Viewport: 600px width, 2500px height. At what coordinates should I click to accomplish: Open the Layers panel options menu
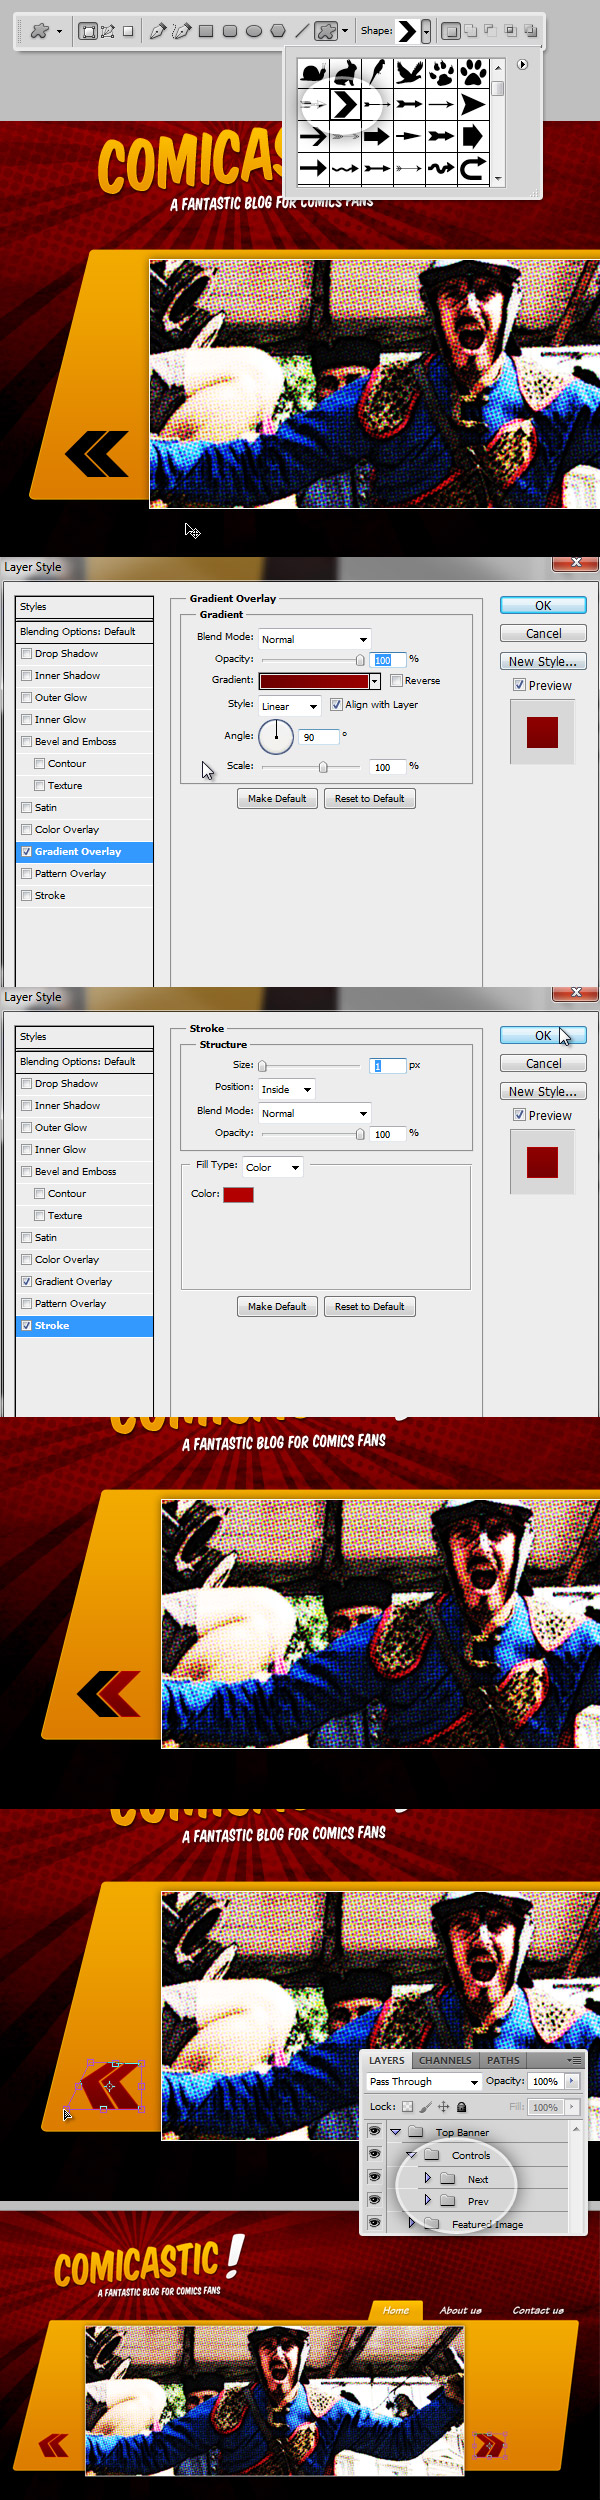pos(573,2060)
